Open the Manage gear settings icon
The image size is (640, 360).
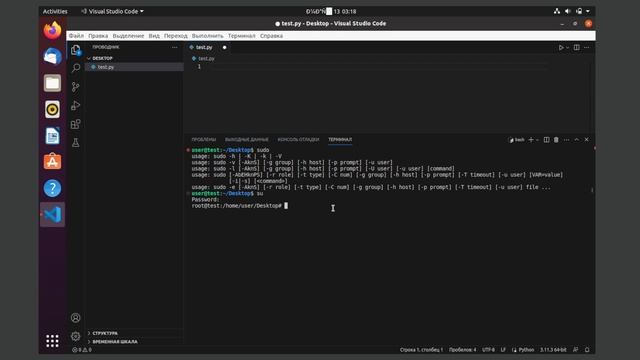tap(76, 336)
